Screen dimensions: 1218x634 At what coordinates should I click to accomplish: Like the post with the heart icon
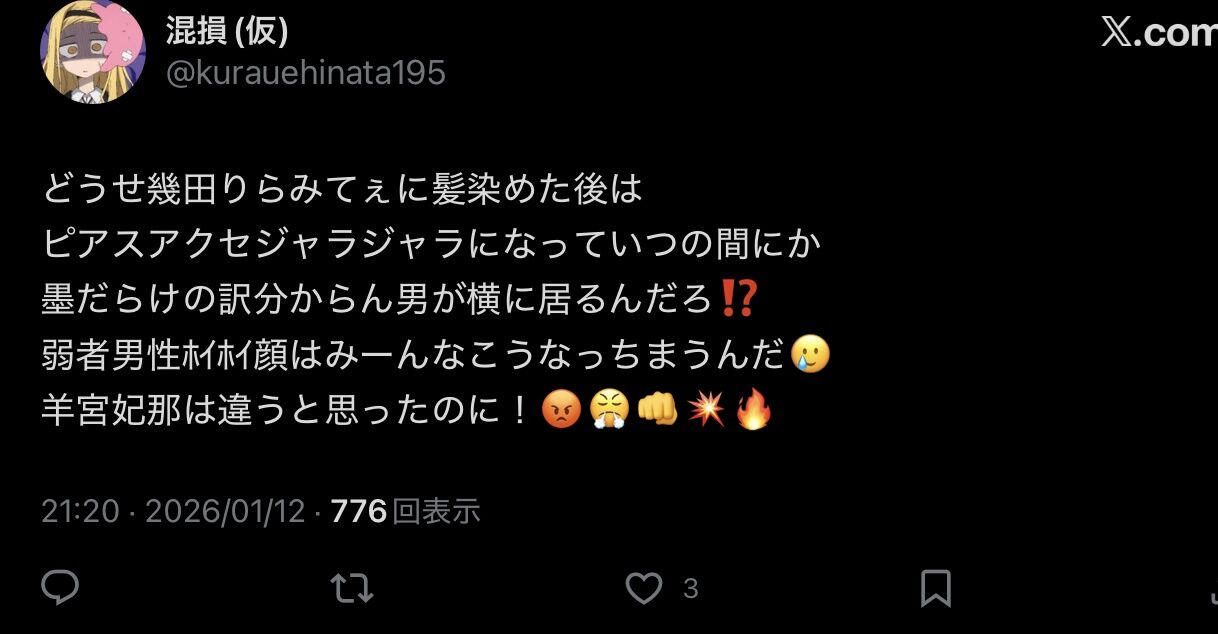[644, 588]
